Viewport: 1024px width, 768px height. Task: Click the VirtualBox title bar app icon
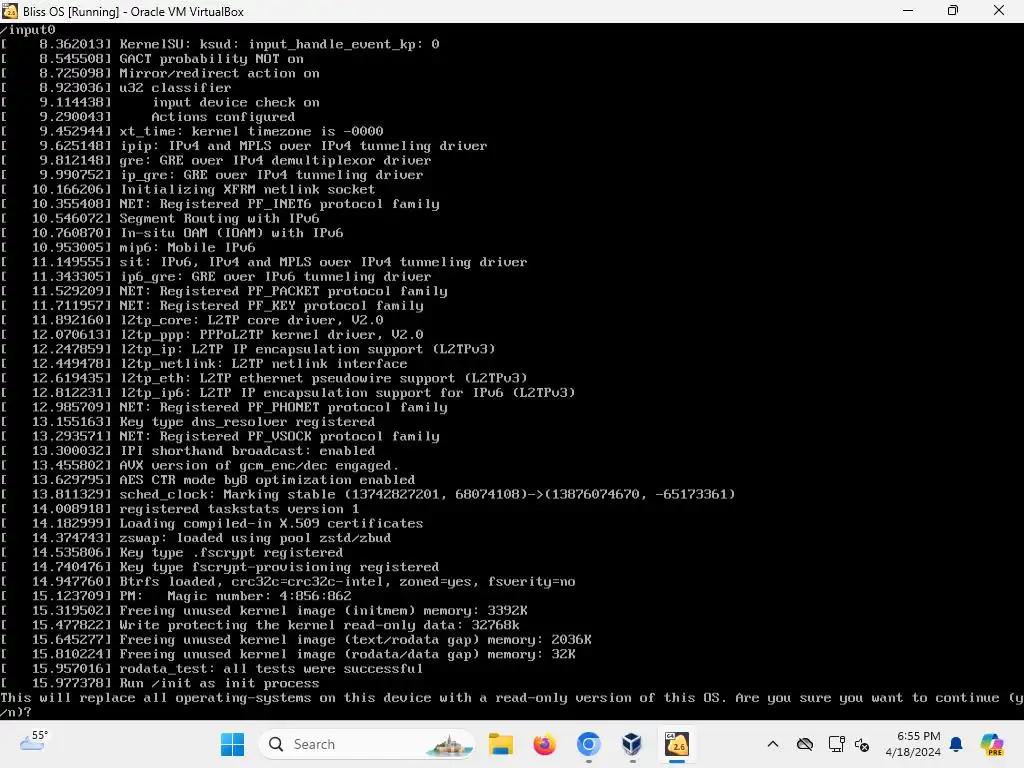point(10,11)
